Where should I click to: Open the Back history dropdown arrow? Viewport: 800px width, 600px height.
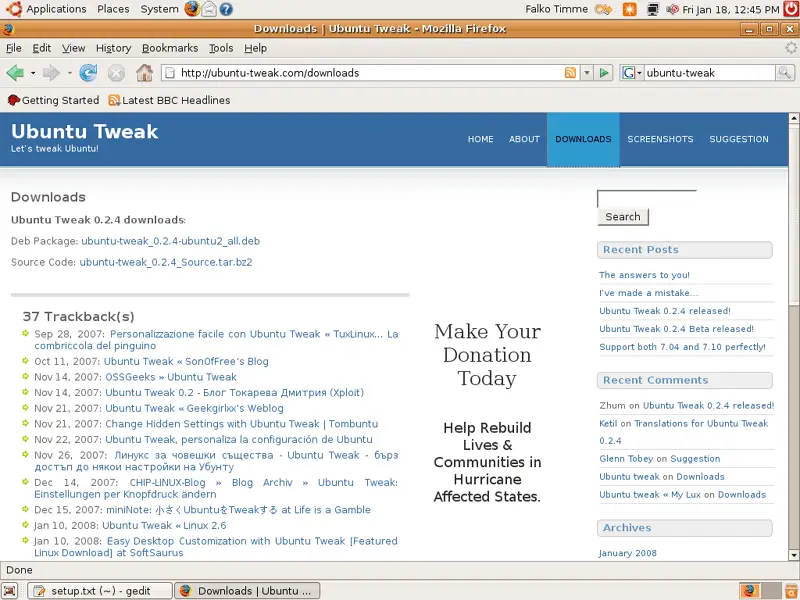33,73
